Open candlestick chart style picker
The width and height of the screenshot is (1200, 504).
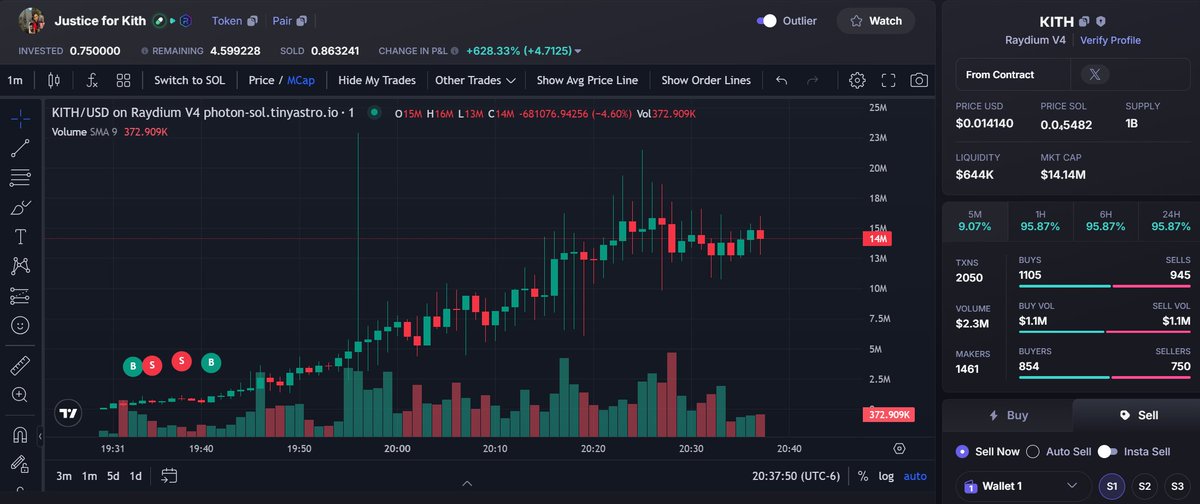[55, 80]
